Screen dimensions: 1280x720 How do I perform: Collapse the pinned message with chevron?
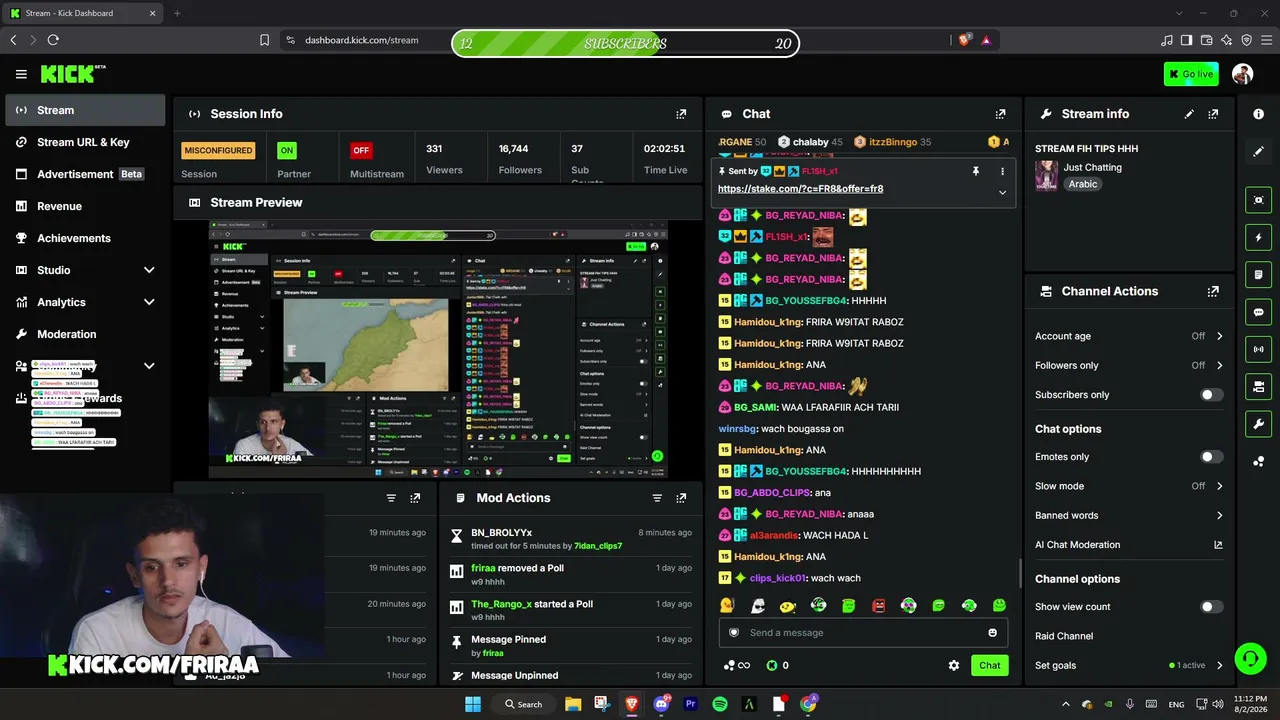click(x=1002, y=193)
